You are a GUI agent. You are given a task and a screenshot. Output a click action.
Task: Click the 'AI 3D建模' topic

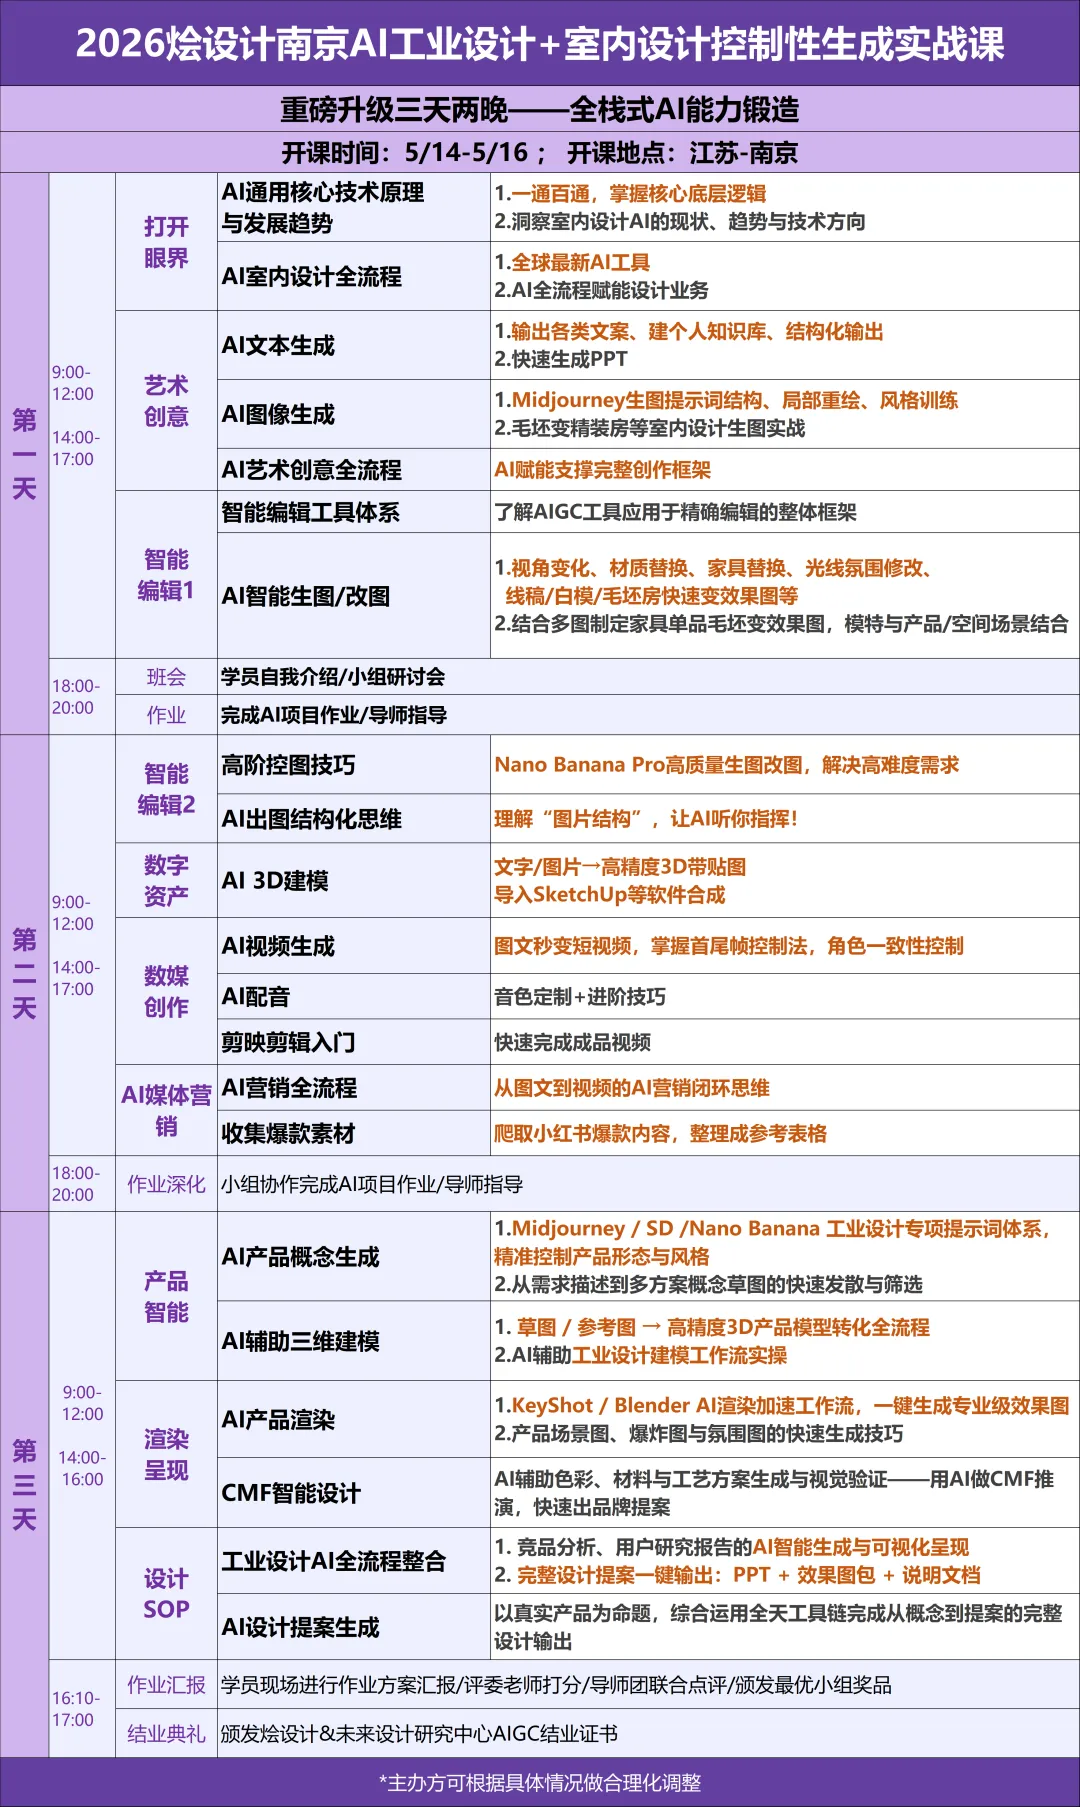click(275, 880)
